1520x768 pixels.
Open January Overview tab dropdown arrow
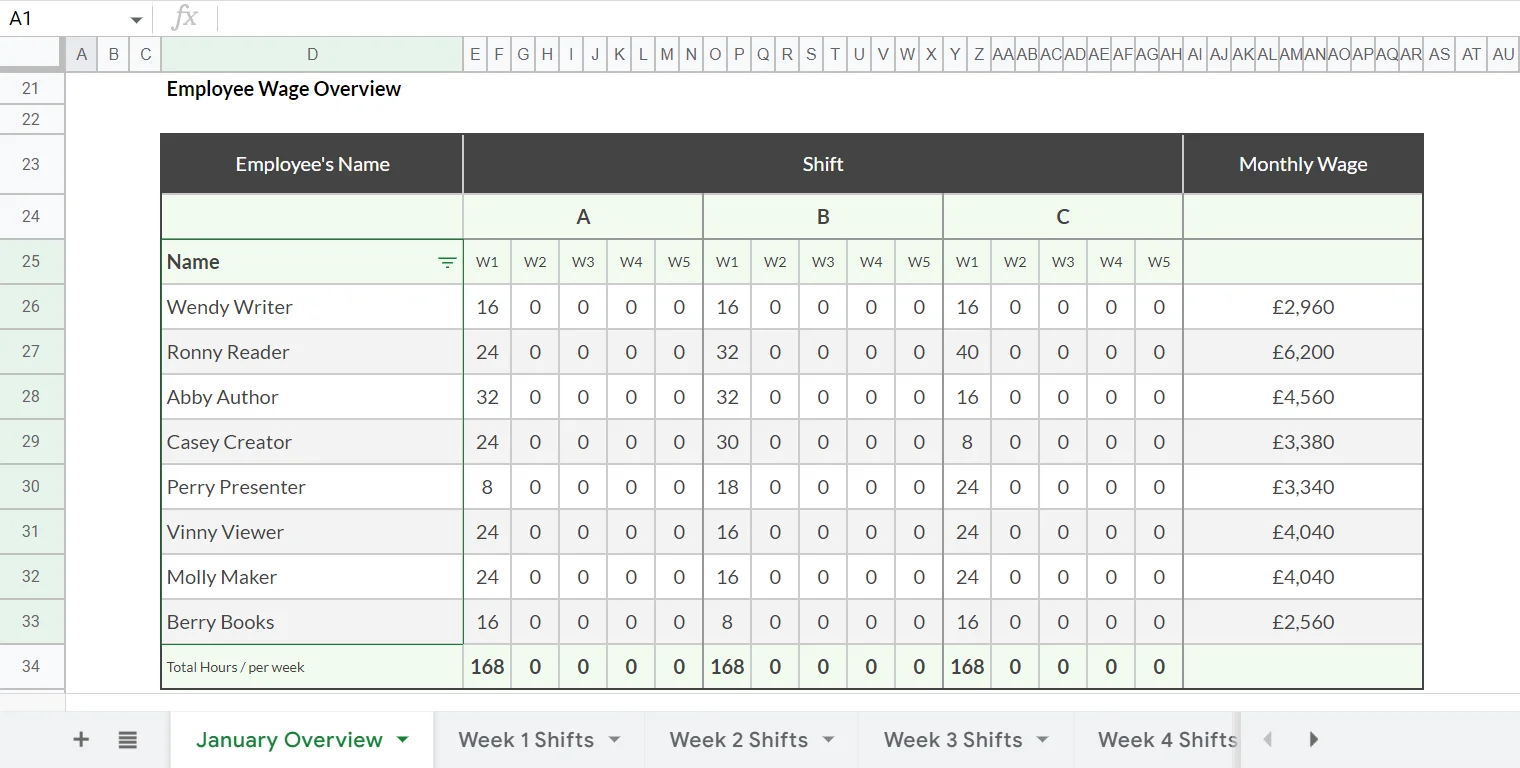click(403, 740)
